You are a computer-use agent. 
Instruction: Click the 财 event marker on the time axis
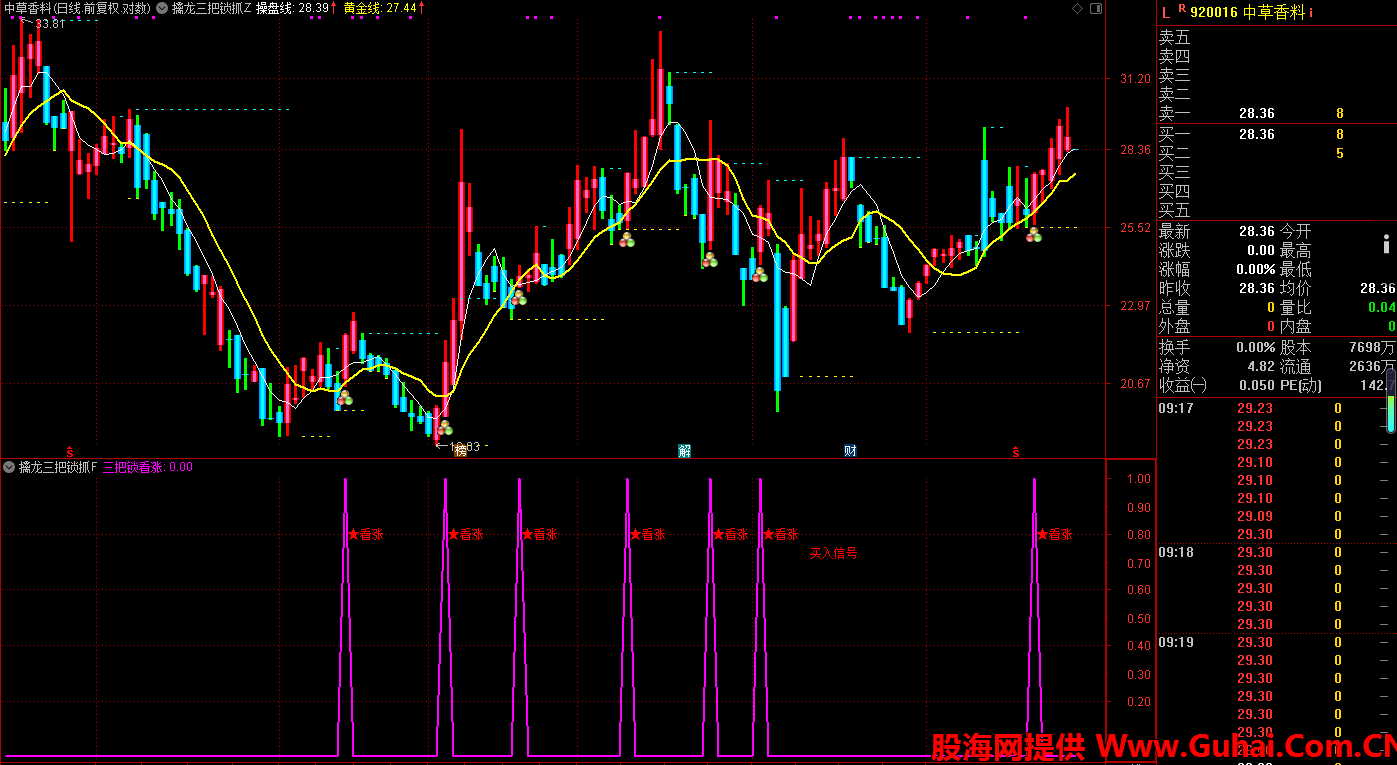(850, 451)
